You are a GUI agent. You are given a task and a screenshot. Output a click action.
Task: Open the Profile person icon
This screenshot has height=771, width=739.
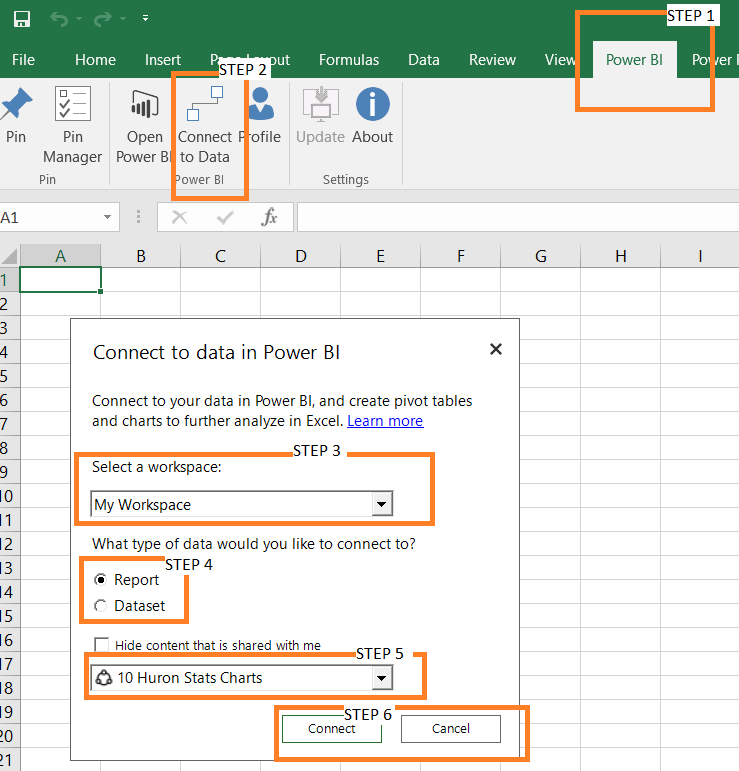tap(261, 103)
